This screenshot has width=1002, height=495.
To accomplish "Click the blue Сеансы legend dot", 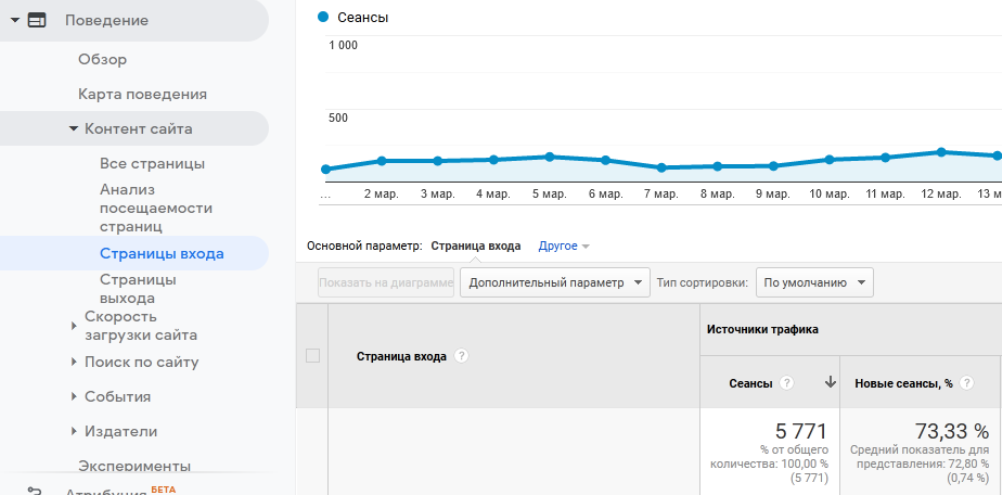I will coord(322,17).
